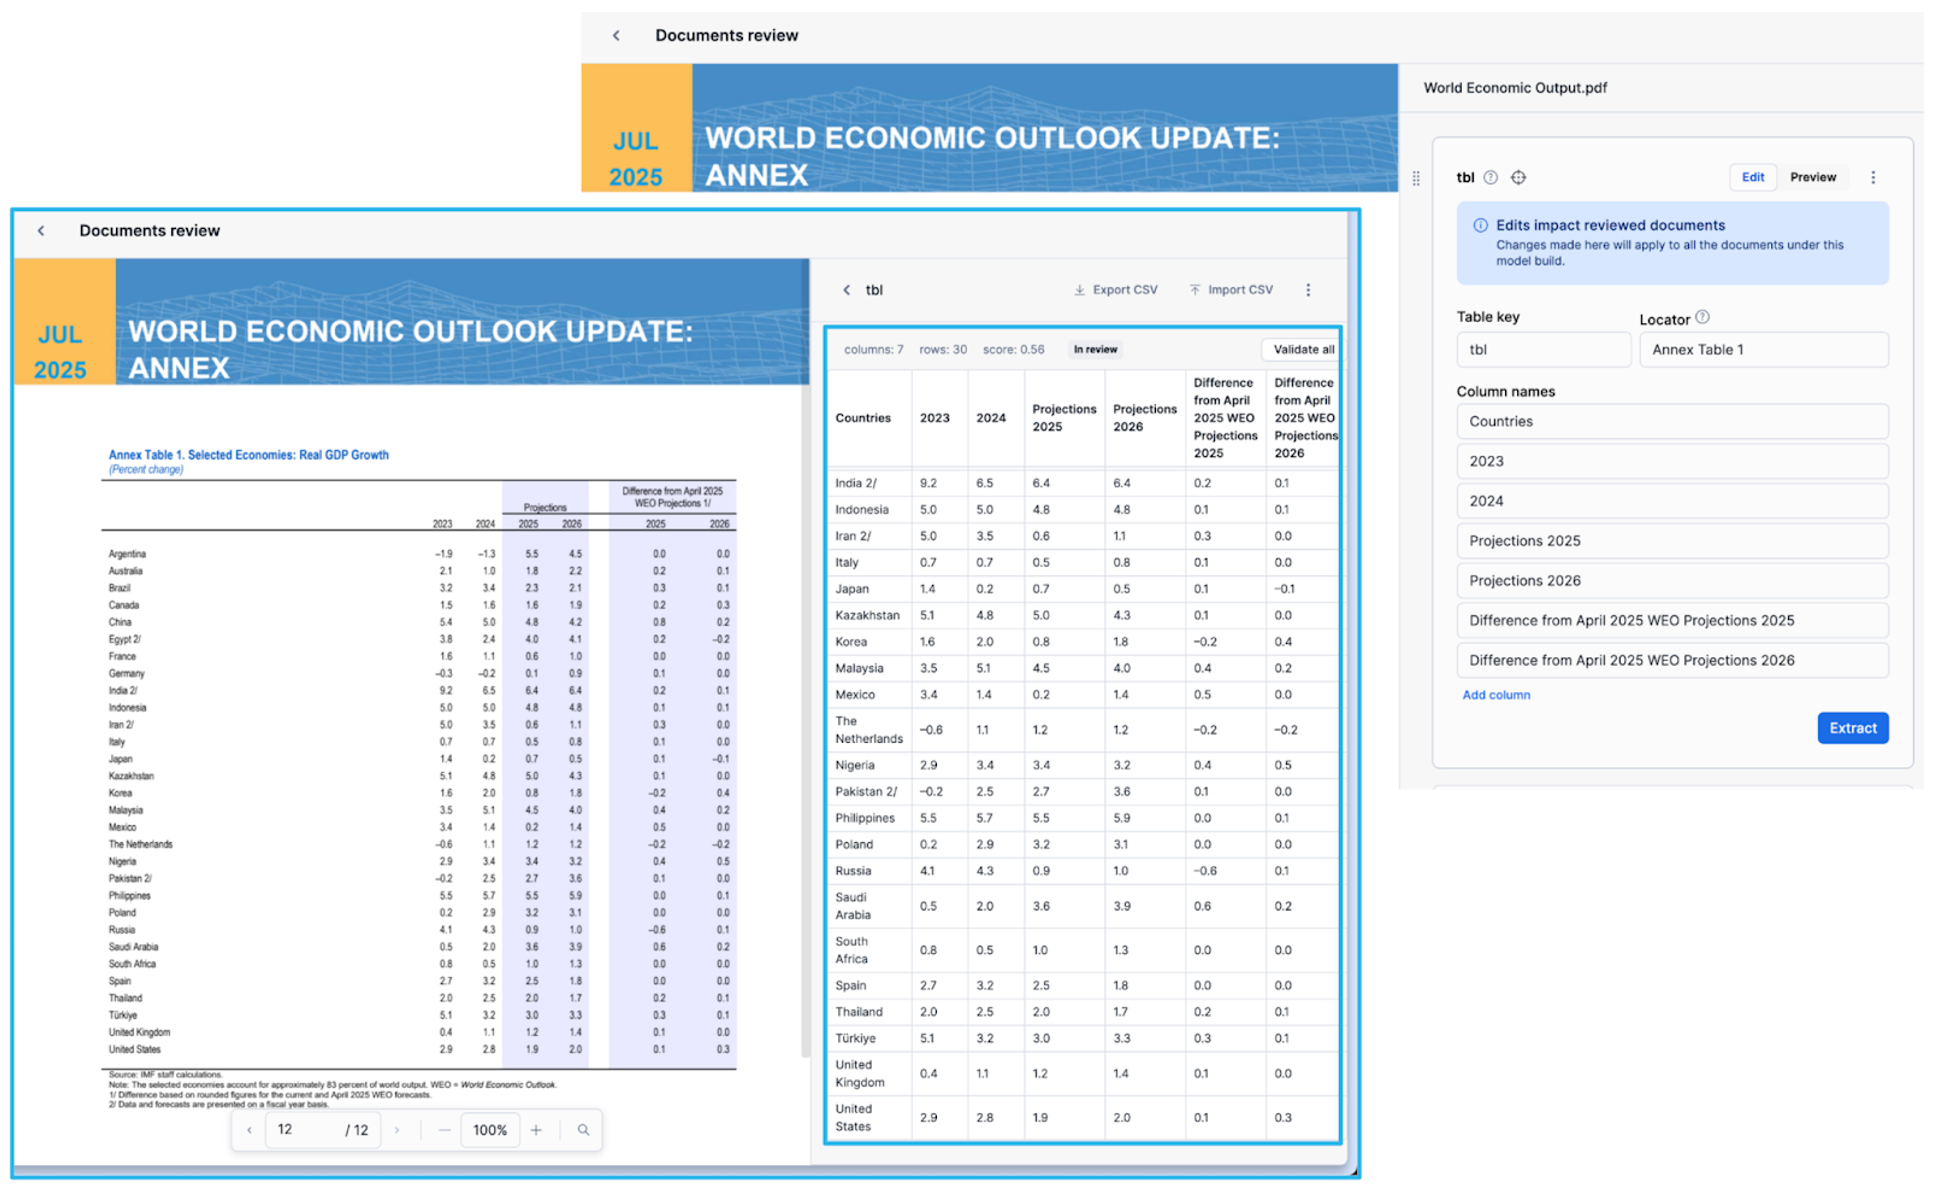1937x1199 pixels.
Task: Open the tbl table three-dot menu
Action: [x=1308, y=290]
